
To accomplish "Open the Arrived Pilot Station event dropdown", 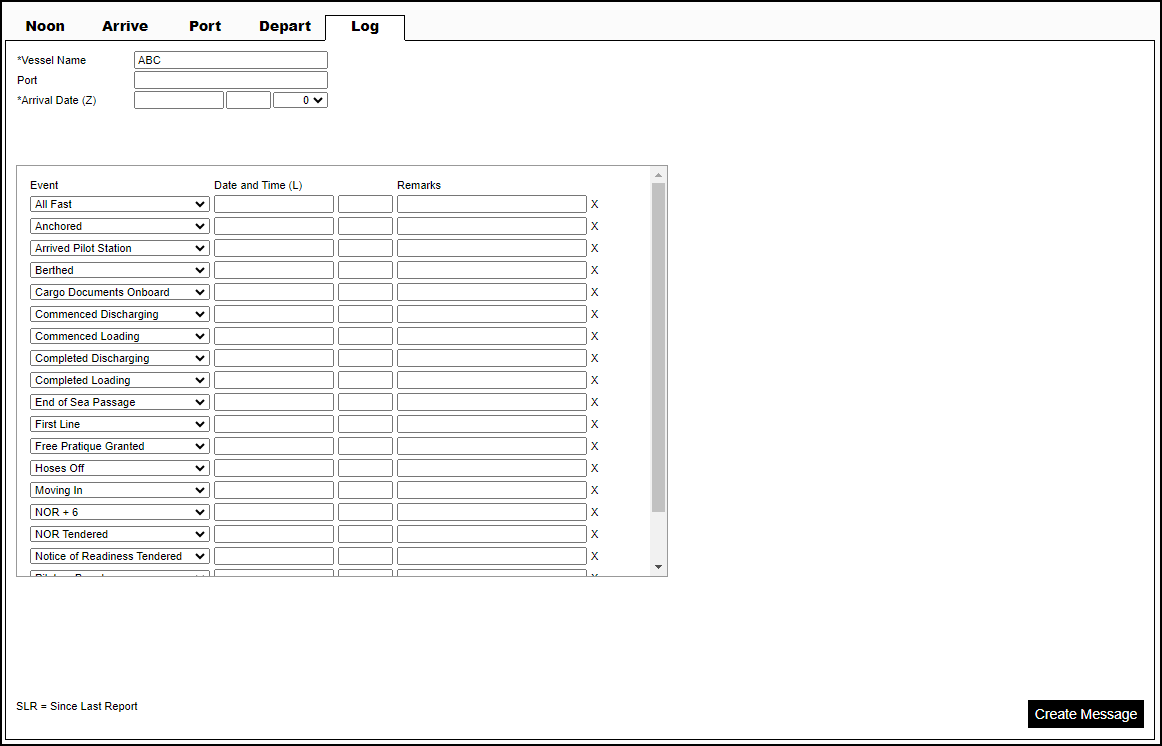I will tap(119, 248).
